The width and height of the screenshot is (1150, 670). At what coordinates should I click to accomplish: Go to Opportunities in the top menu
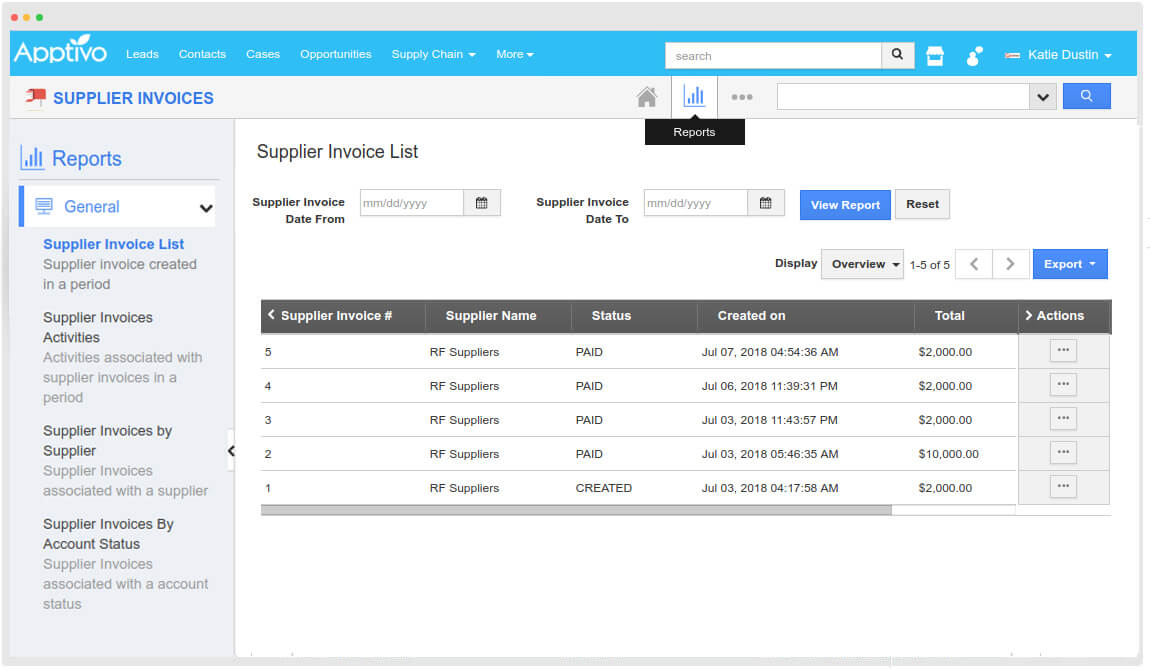pos(335,54)
